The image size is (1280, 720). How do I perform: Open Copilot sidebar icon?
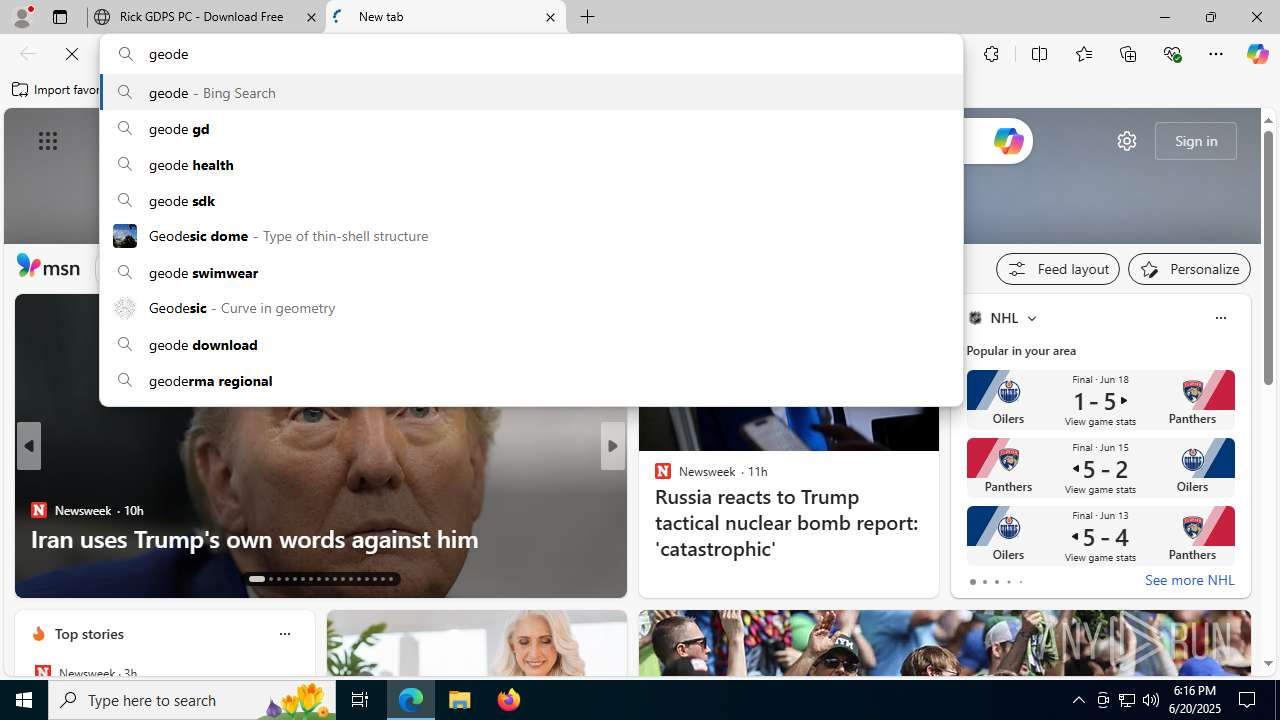click(1257, 54)
